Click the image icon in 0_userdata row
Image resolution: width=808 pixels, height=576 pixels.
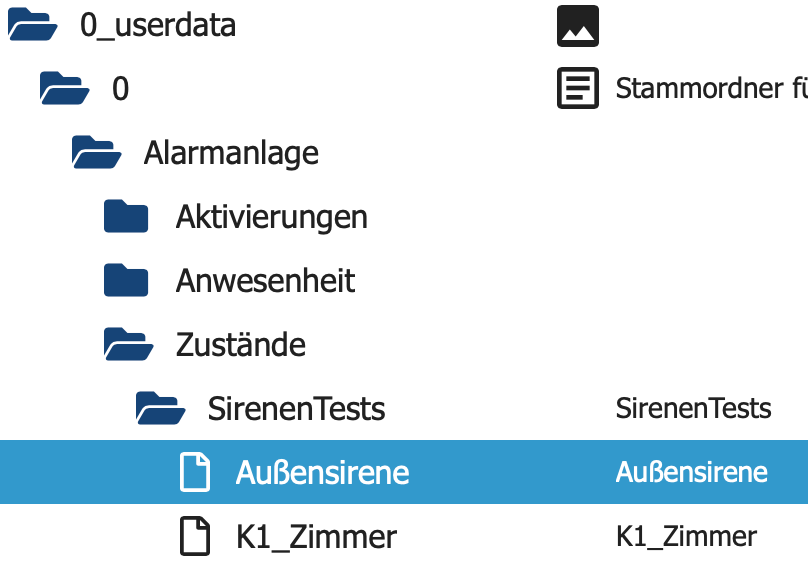coord(578,26)
